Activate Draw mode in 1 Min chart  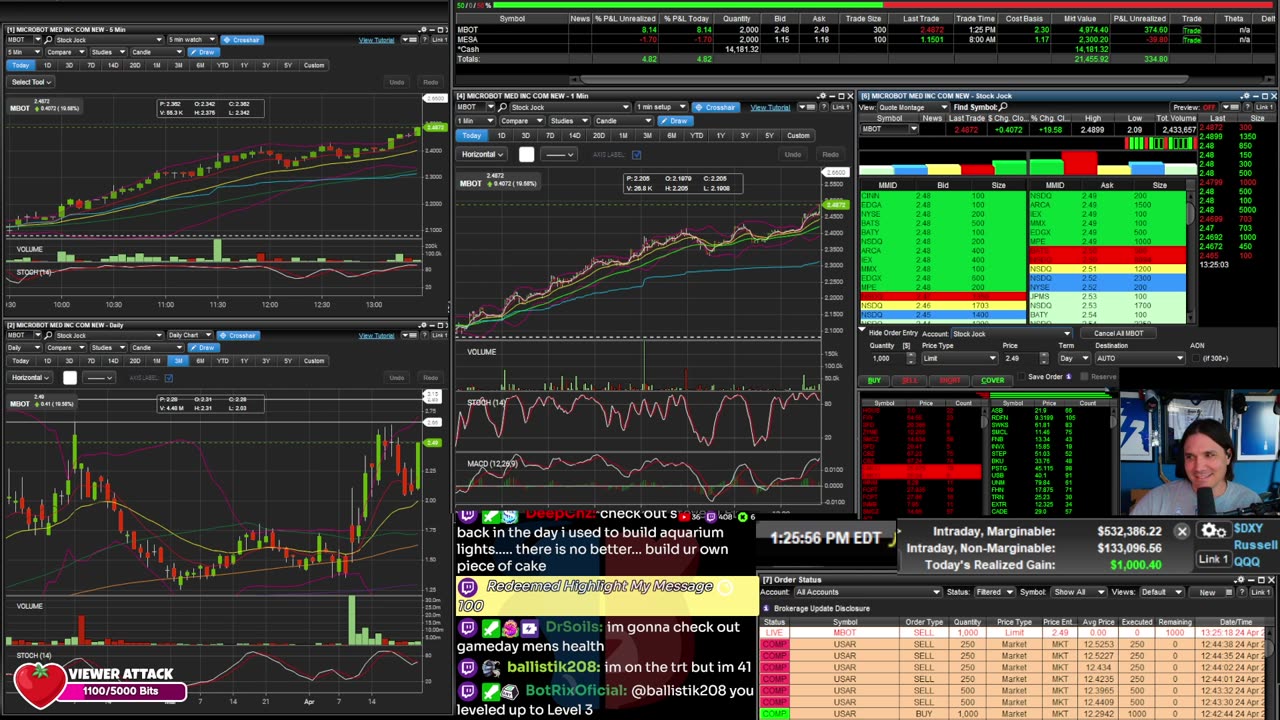pos(677,121)
